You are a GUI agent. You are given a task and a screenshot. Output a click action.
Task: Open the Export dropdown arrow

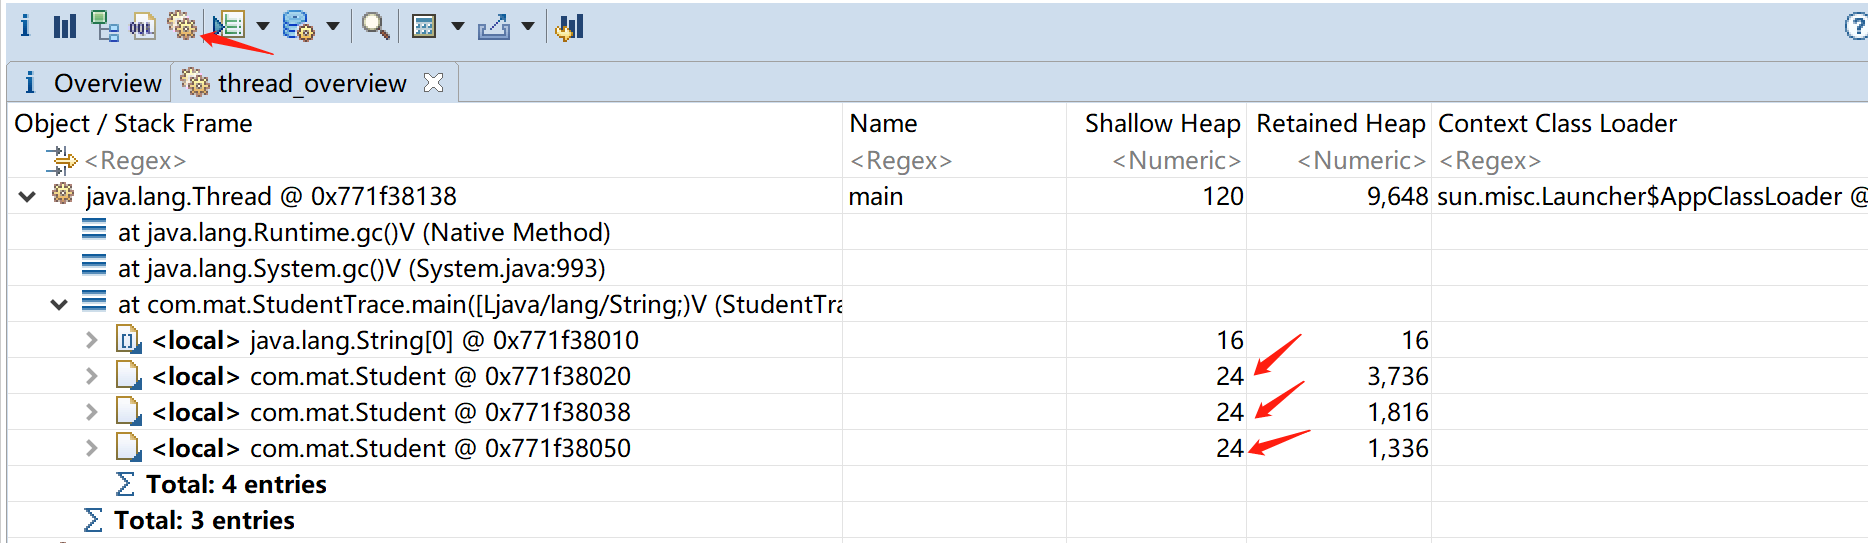528,27
